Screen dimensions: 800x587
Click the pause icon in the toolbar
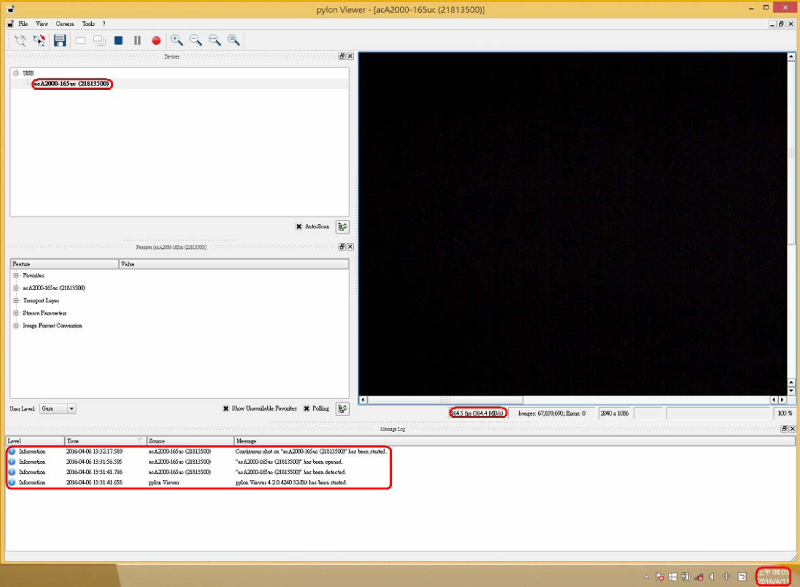(137, 41)
